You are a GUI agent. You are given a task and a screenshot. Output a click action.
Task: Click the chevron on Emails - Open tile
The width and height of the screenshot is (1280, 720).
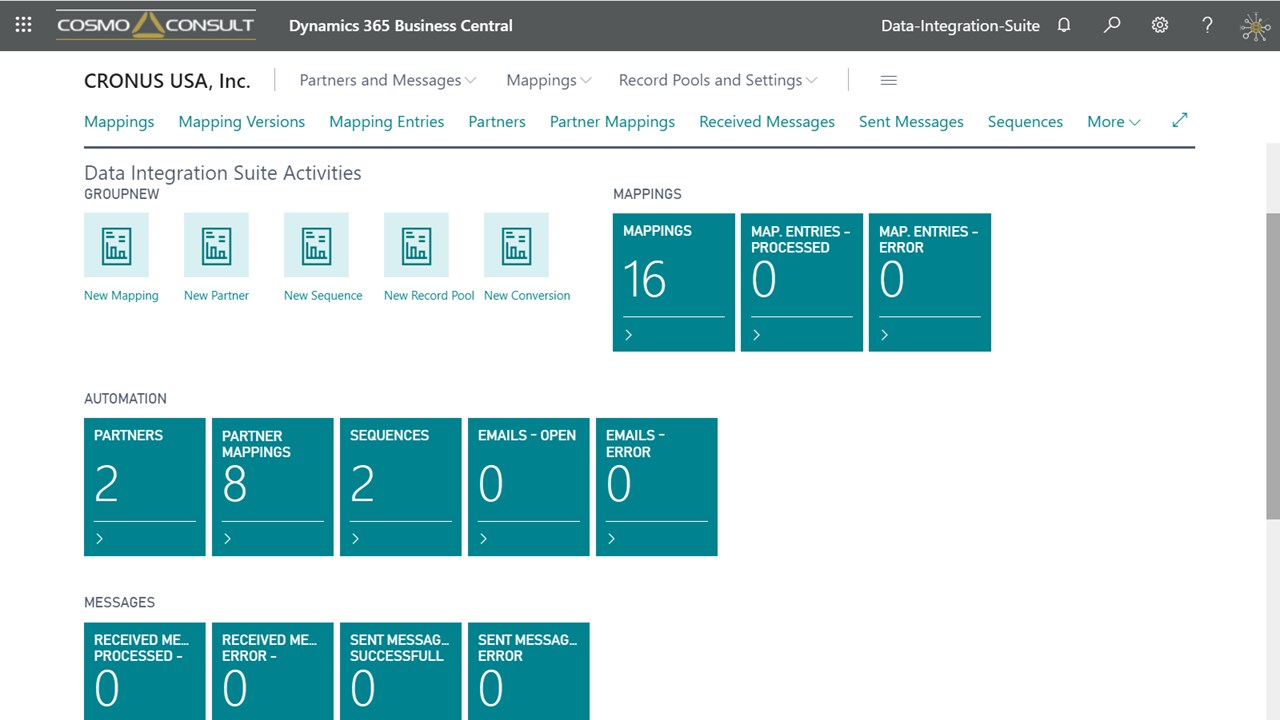[x=483, y=539]
